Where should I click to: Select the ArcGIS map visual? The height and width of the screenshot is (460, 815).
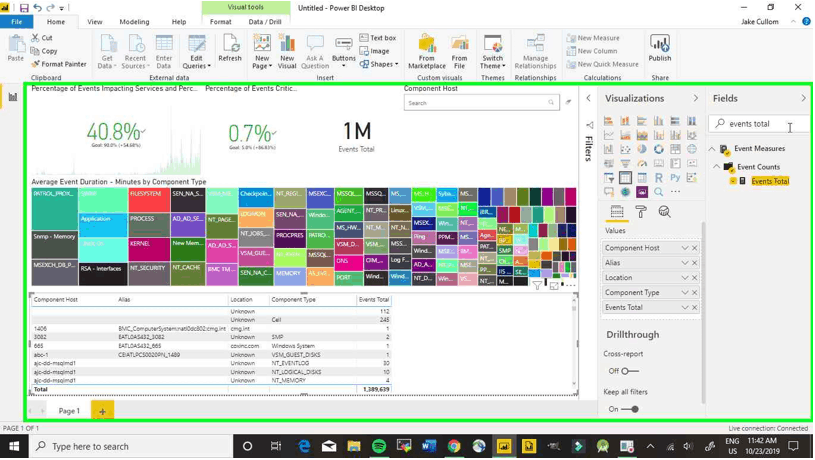point(625,192)
